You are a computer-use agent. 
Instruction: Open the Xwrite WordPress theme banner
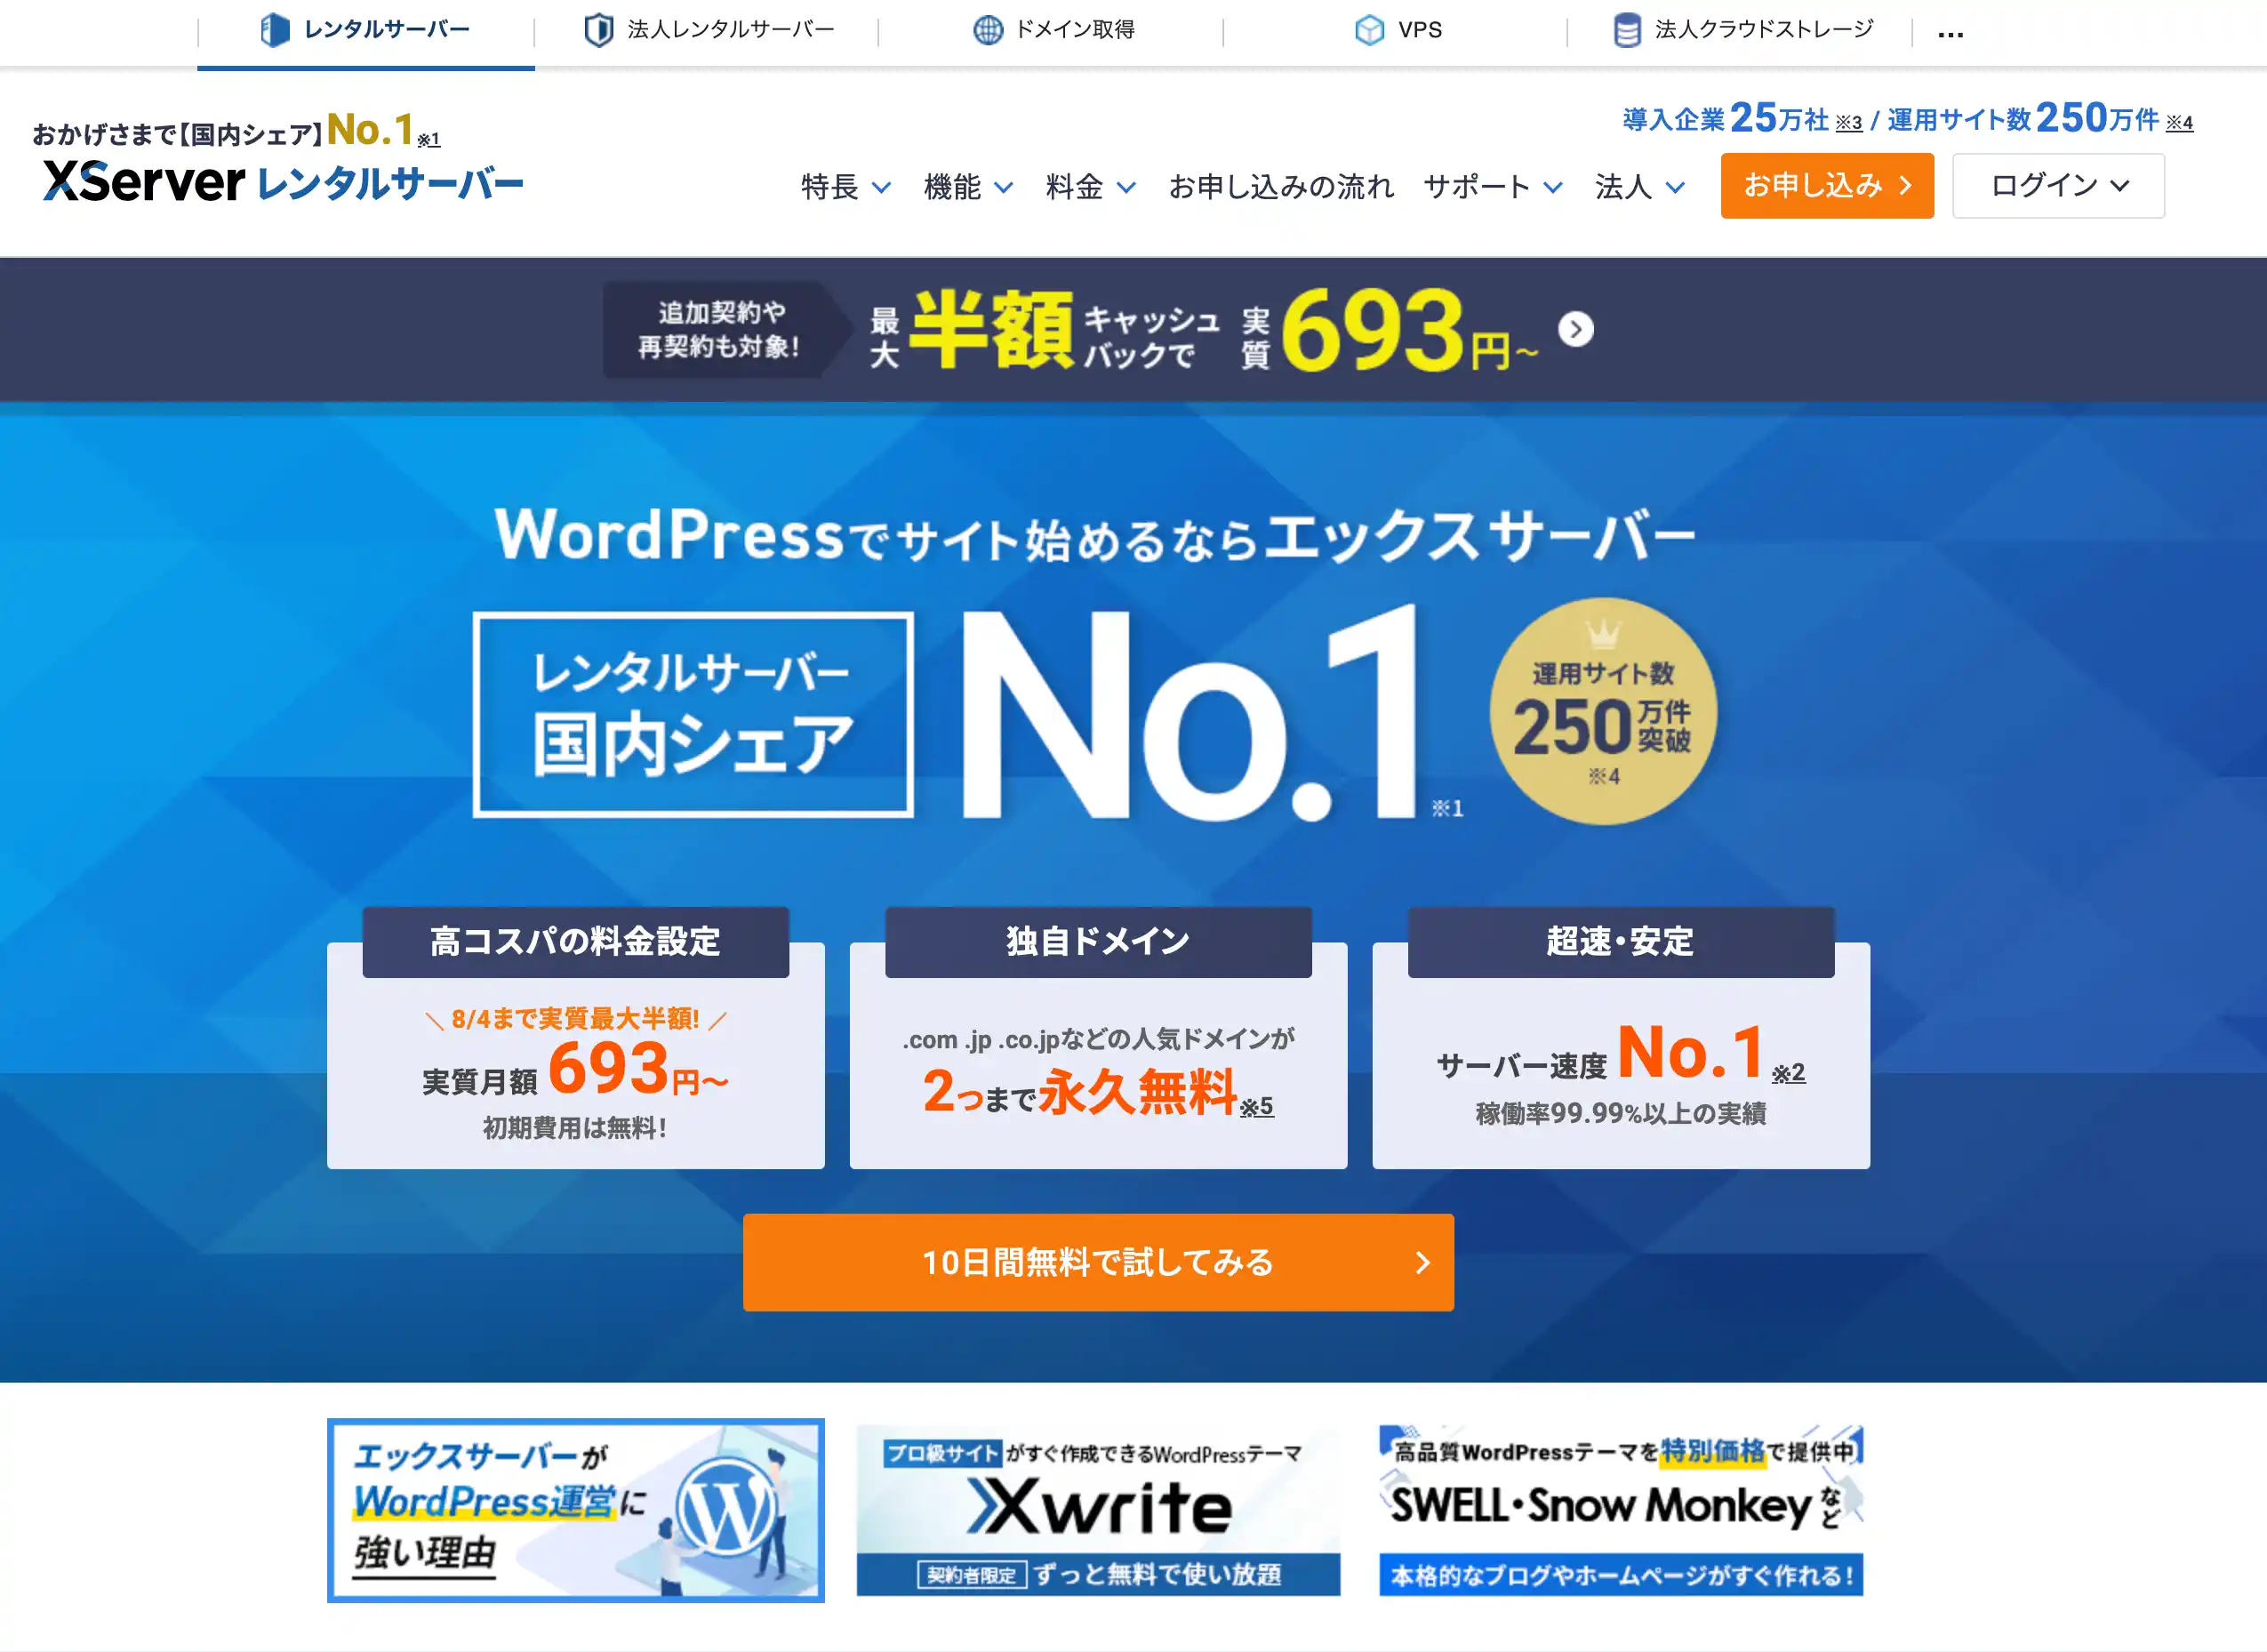tap(1098, 1510)
